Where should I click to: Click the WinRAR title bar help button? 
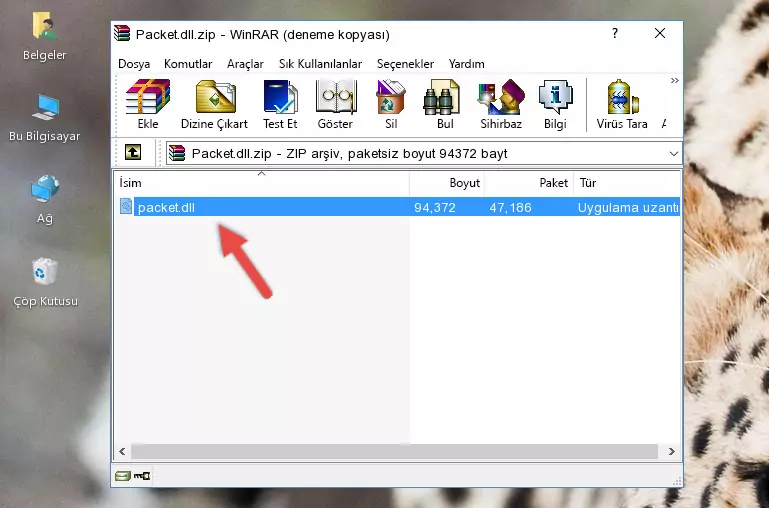(x=615, y=33)
